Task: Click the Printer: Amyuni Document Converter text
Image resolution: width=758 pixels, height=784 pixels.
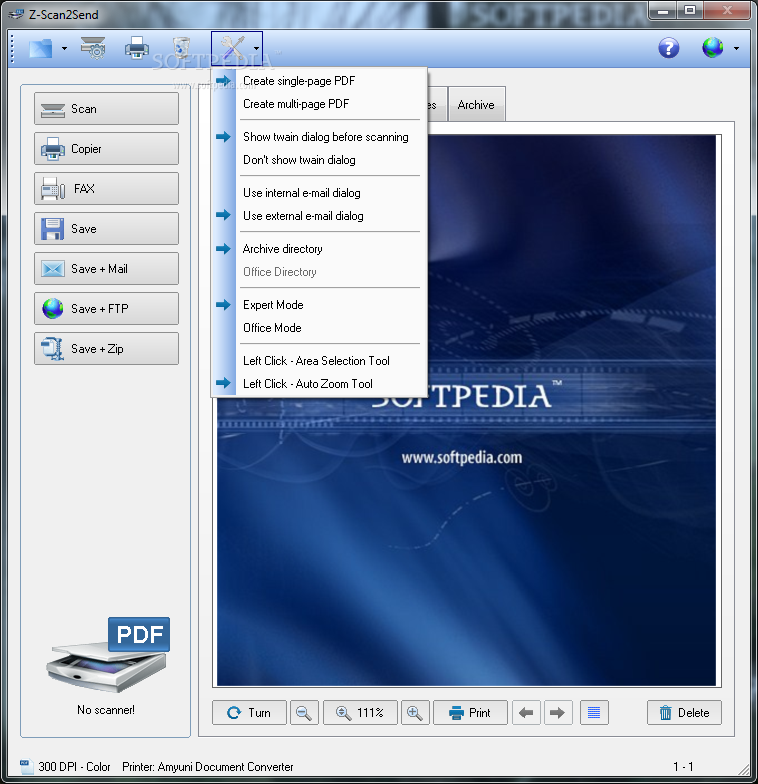Action: coord(208,766)
